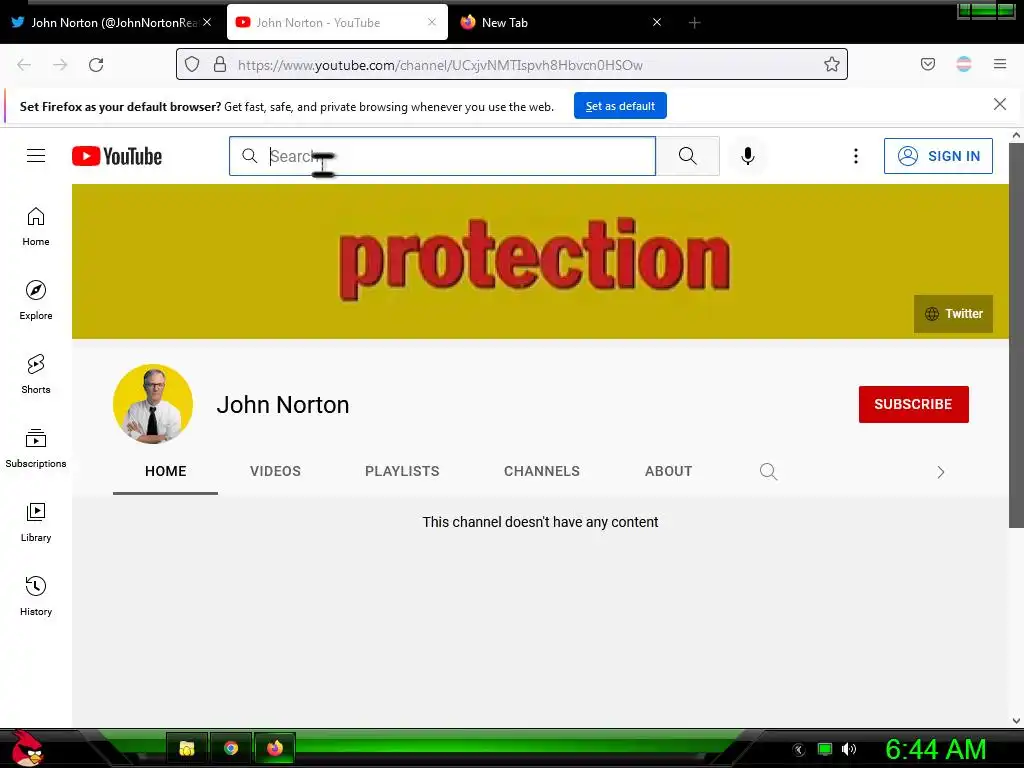Switch to the New Tab tab
The image size is (1024, 768).
562,22
